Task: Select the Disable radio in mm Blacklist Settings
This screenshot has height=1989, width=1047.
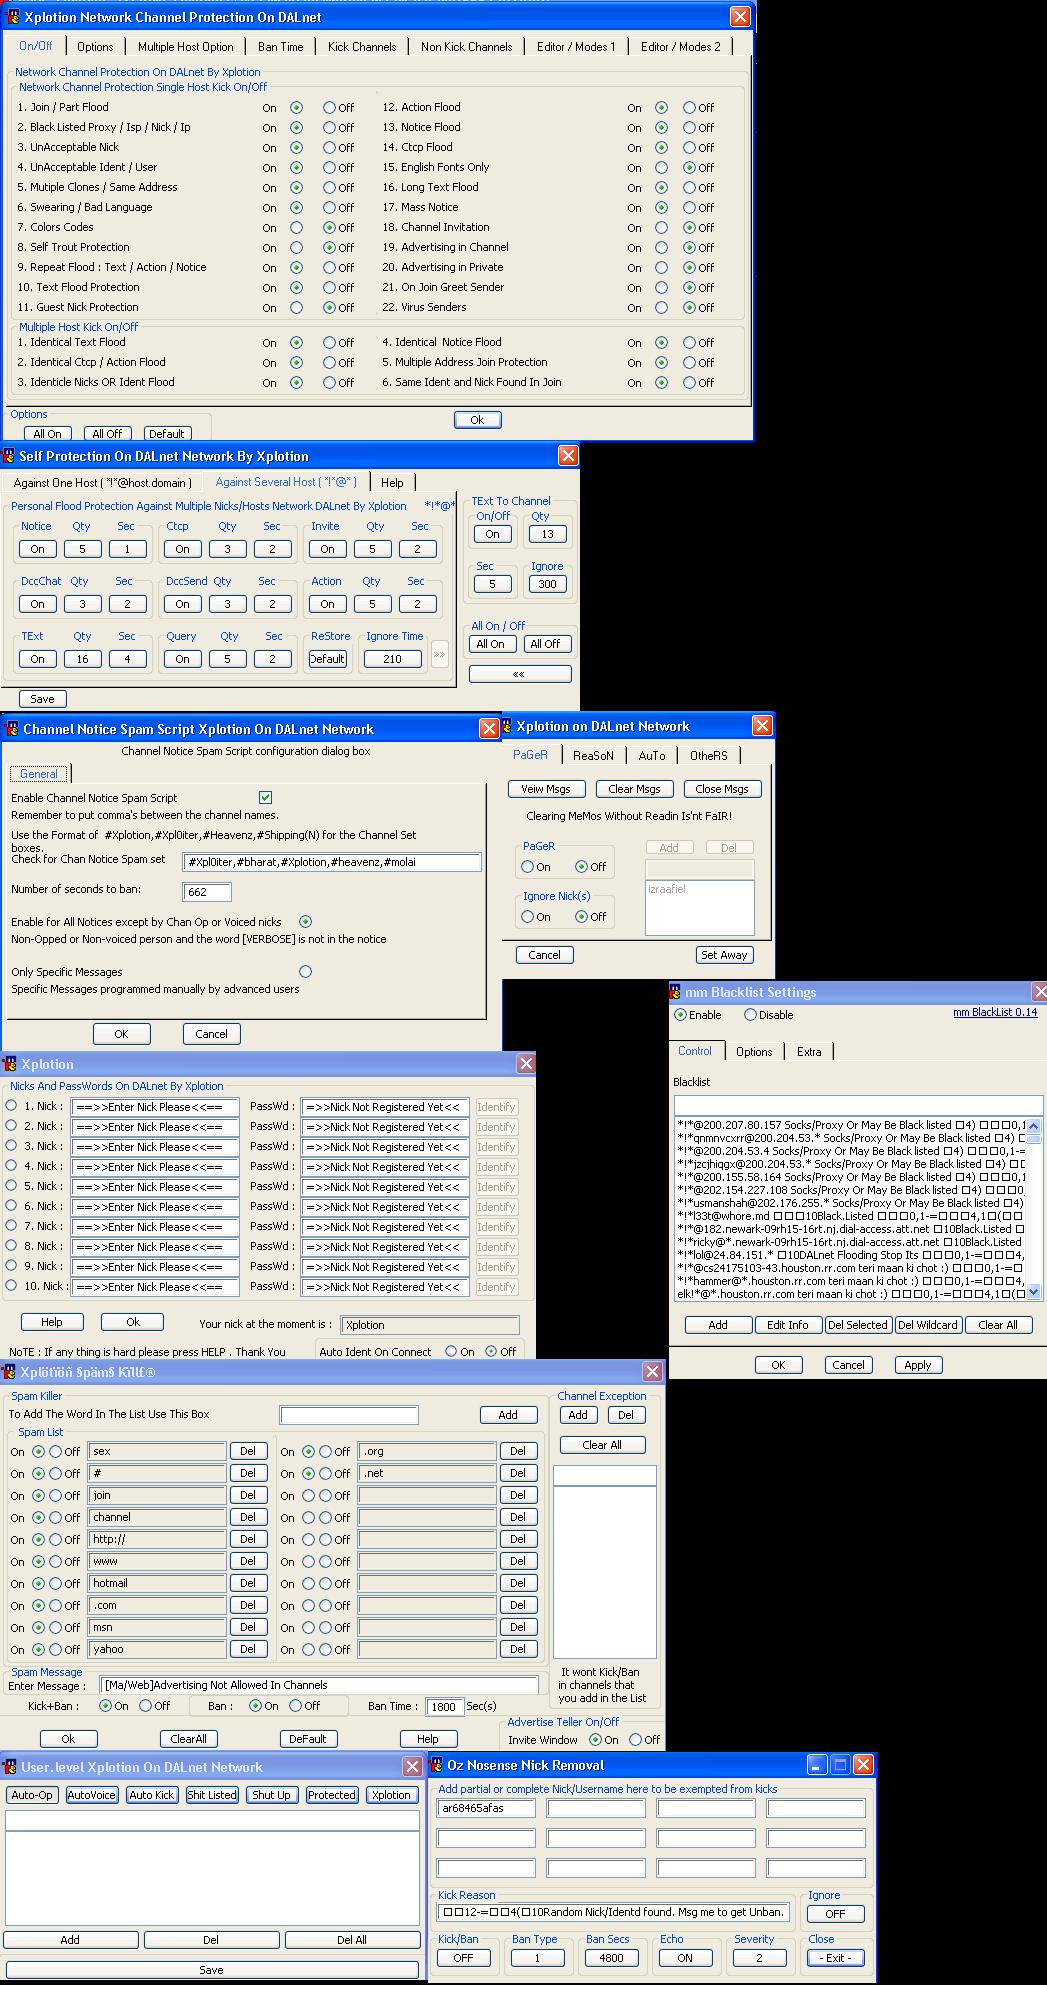Action: click(750, 1015)
